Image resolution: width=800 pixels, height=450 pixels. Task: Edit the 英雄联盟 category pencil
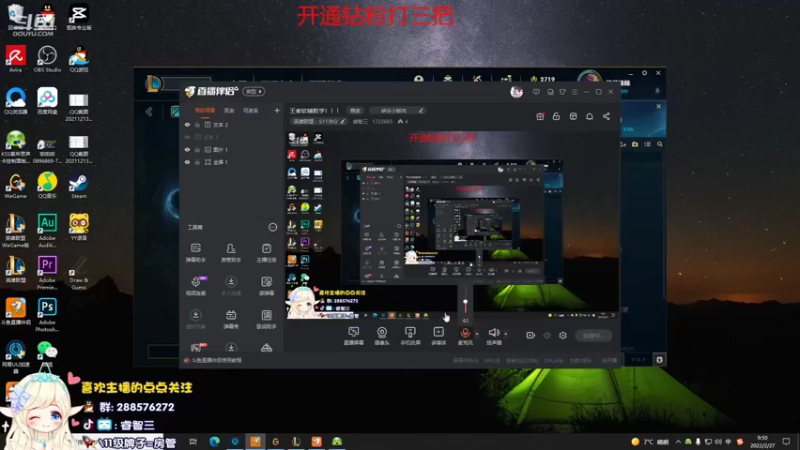tap(343, 121)
